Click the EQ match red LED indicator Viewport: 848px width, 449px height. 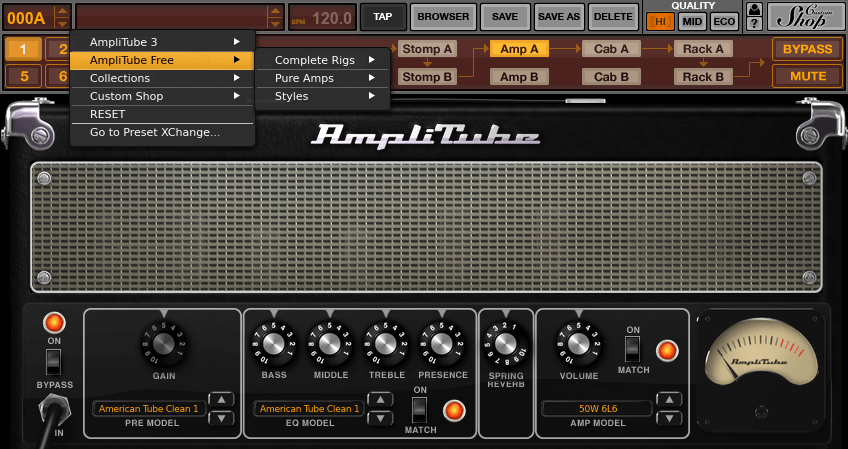(454, 411)
